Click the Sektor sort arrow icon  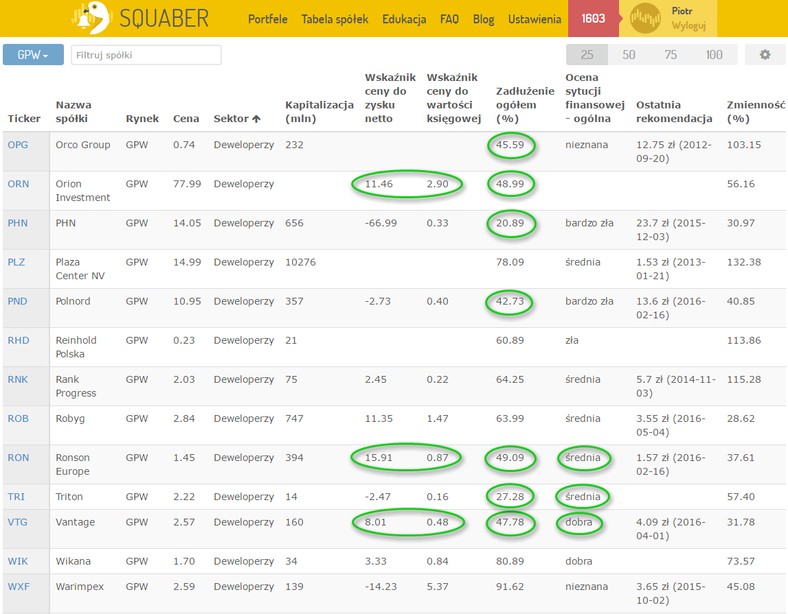[256, 119]
